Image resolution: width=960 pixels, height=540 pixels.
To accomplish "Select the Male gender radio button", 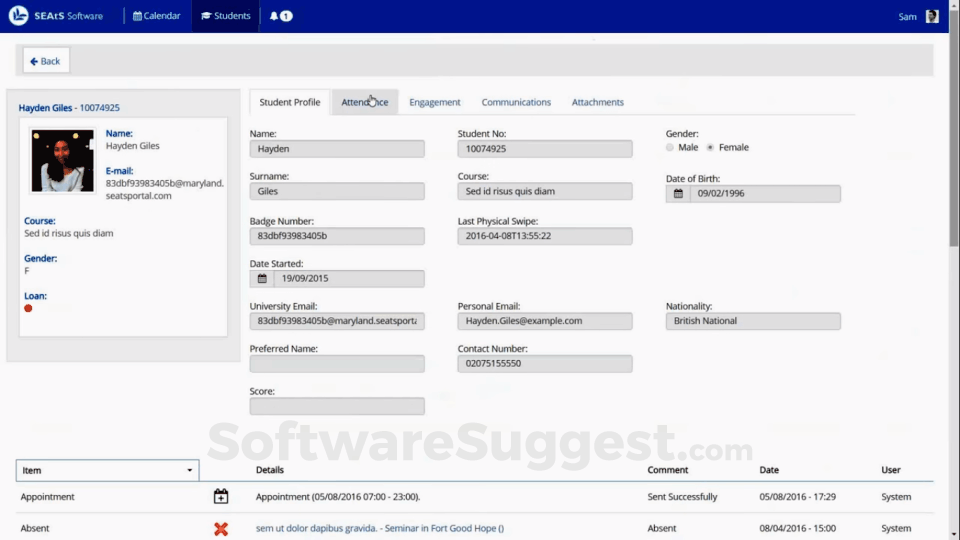I will tap(670, 148).
